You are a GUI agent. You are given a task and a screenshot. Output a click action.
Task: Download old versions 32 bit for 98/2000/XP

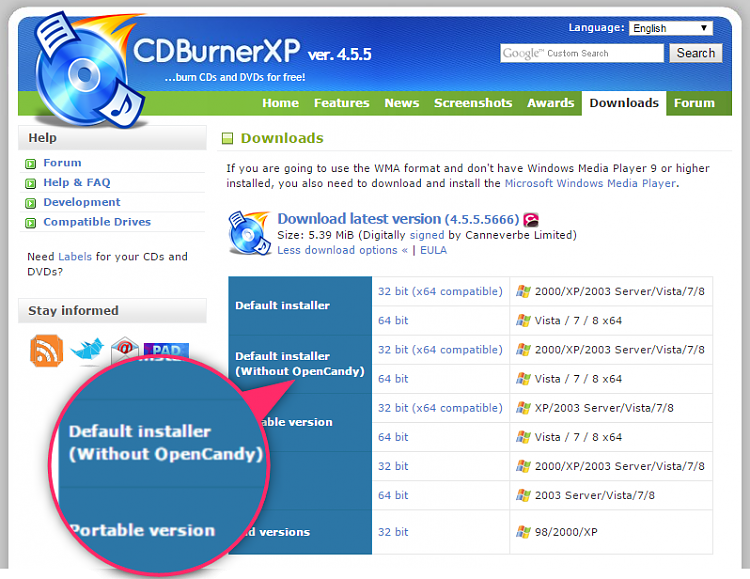coord(393,532)
